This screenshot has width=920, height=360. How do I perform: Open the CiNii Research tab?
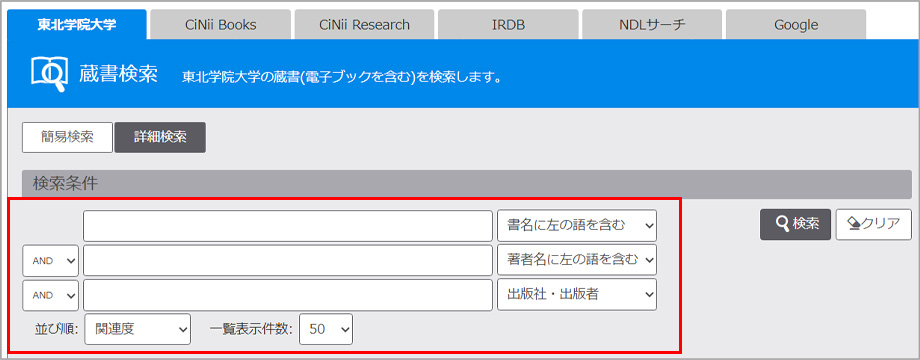point(364,25)
